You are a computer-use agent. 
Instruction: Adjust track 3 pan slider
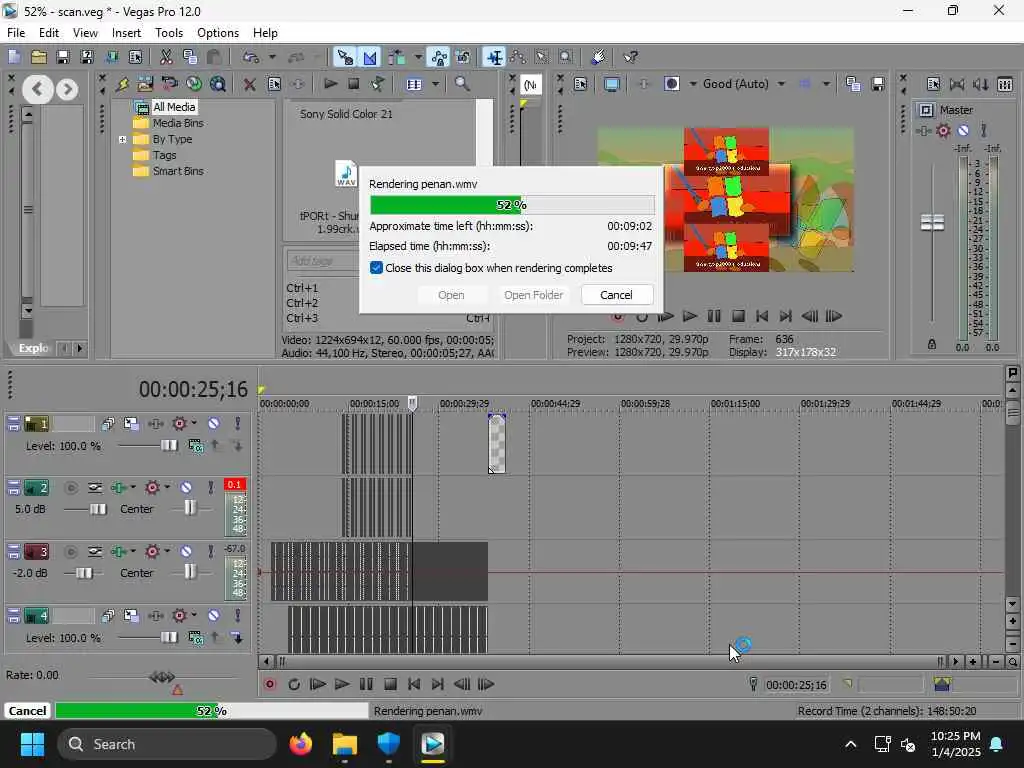pyautogui.click(x=189, y=573)
